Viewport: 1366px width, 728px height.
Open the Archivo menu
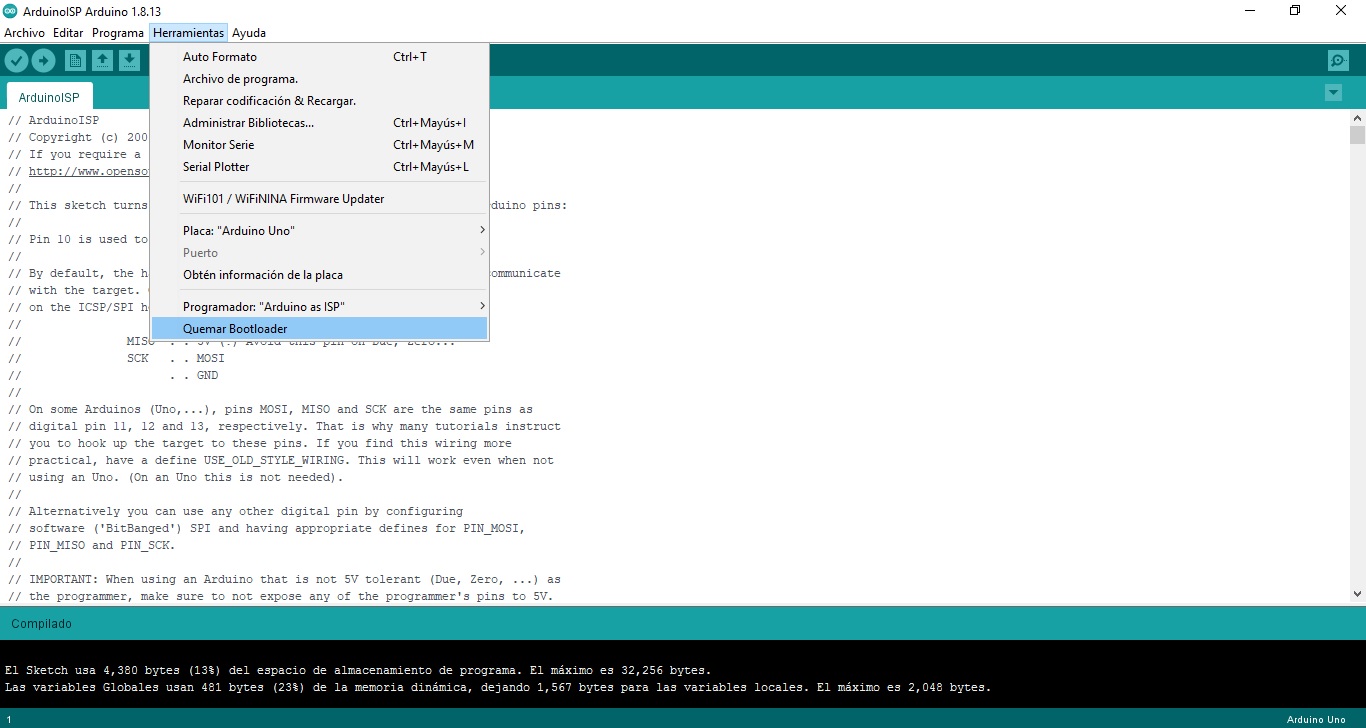(x=25, y=33)
